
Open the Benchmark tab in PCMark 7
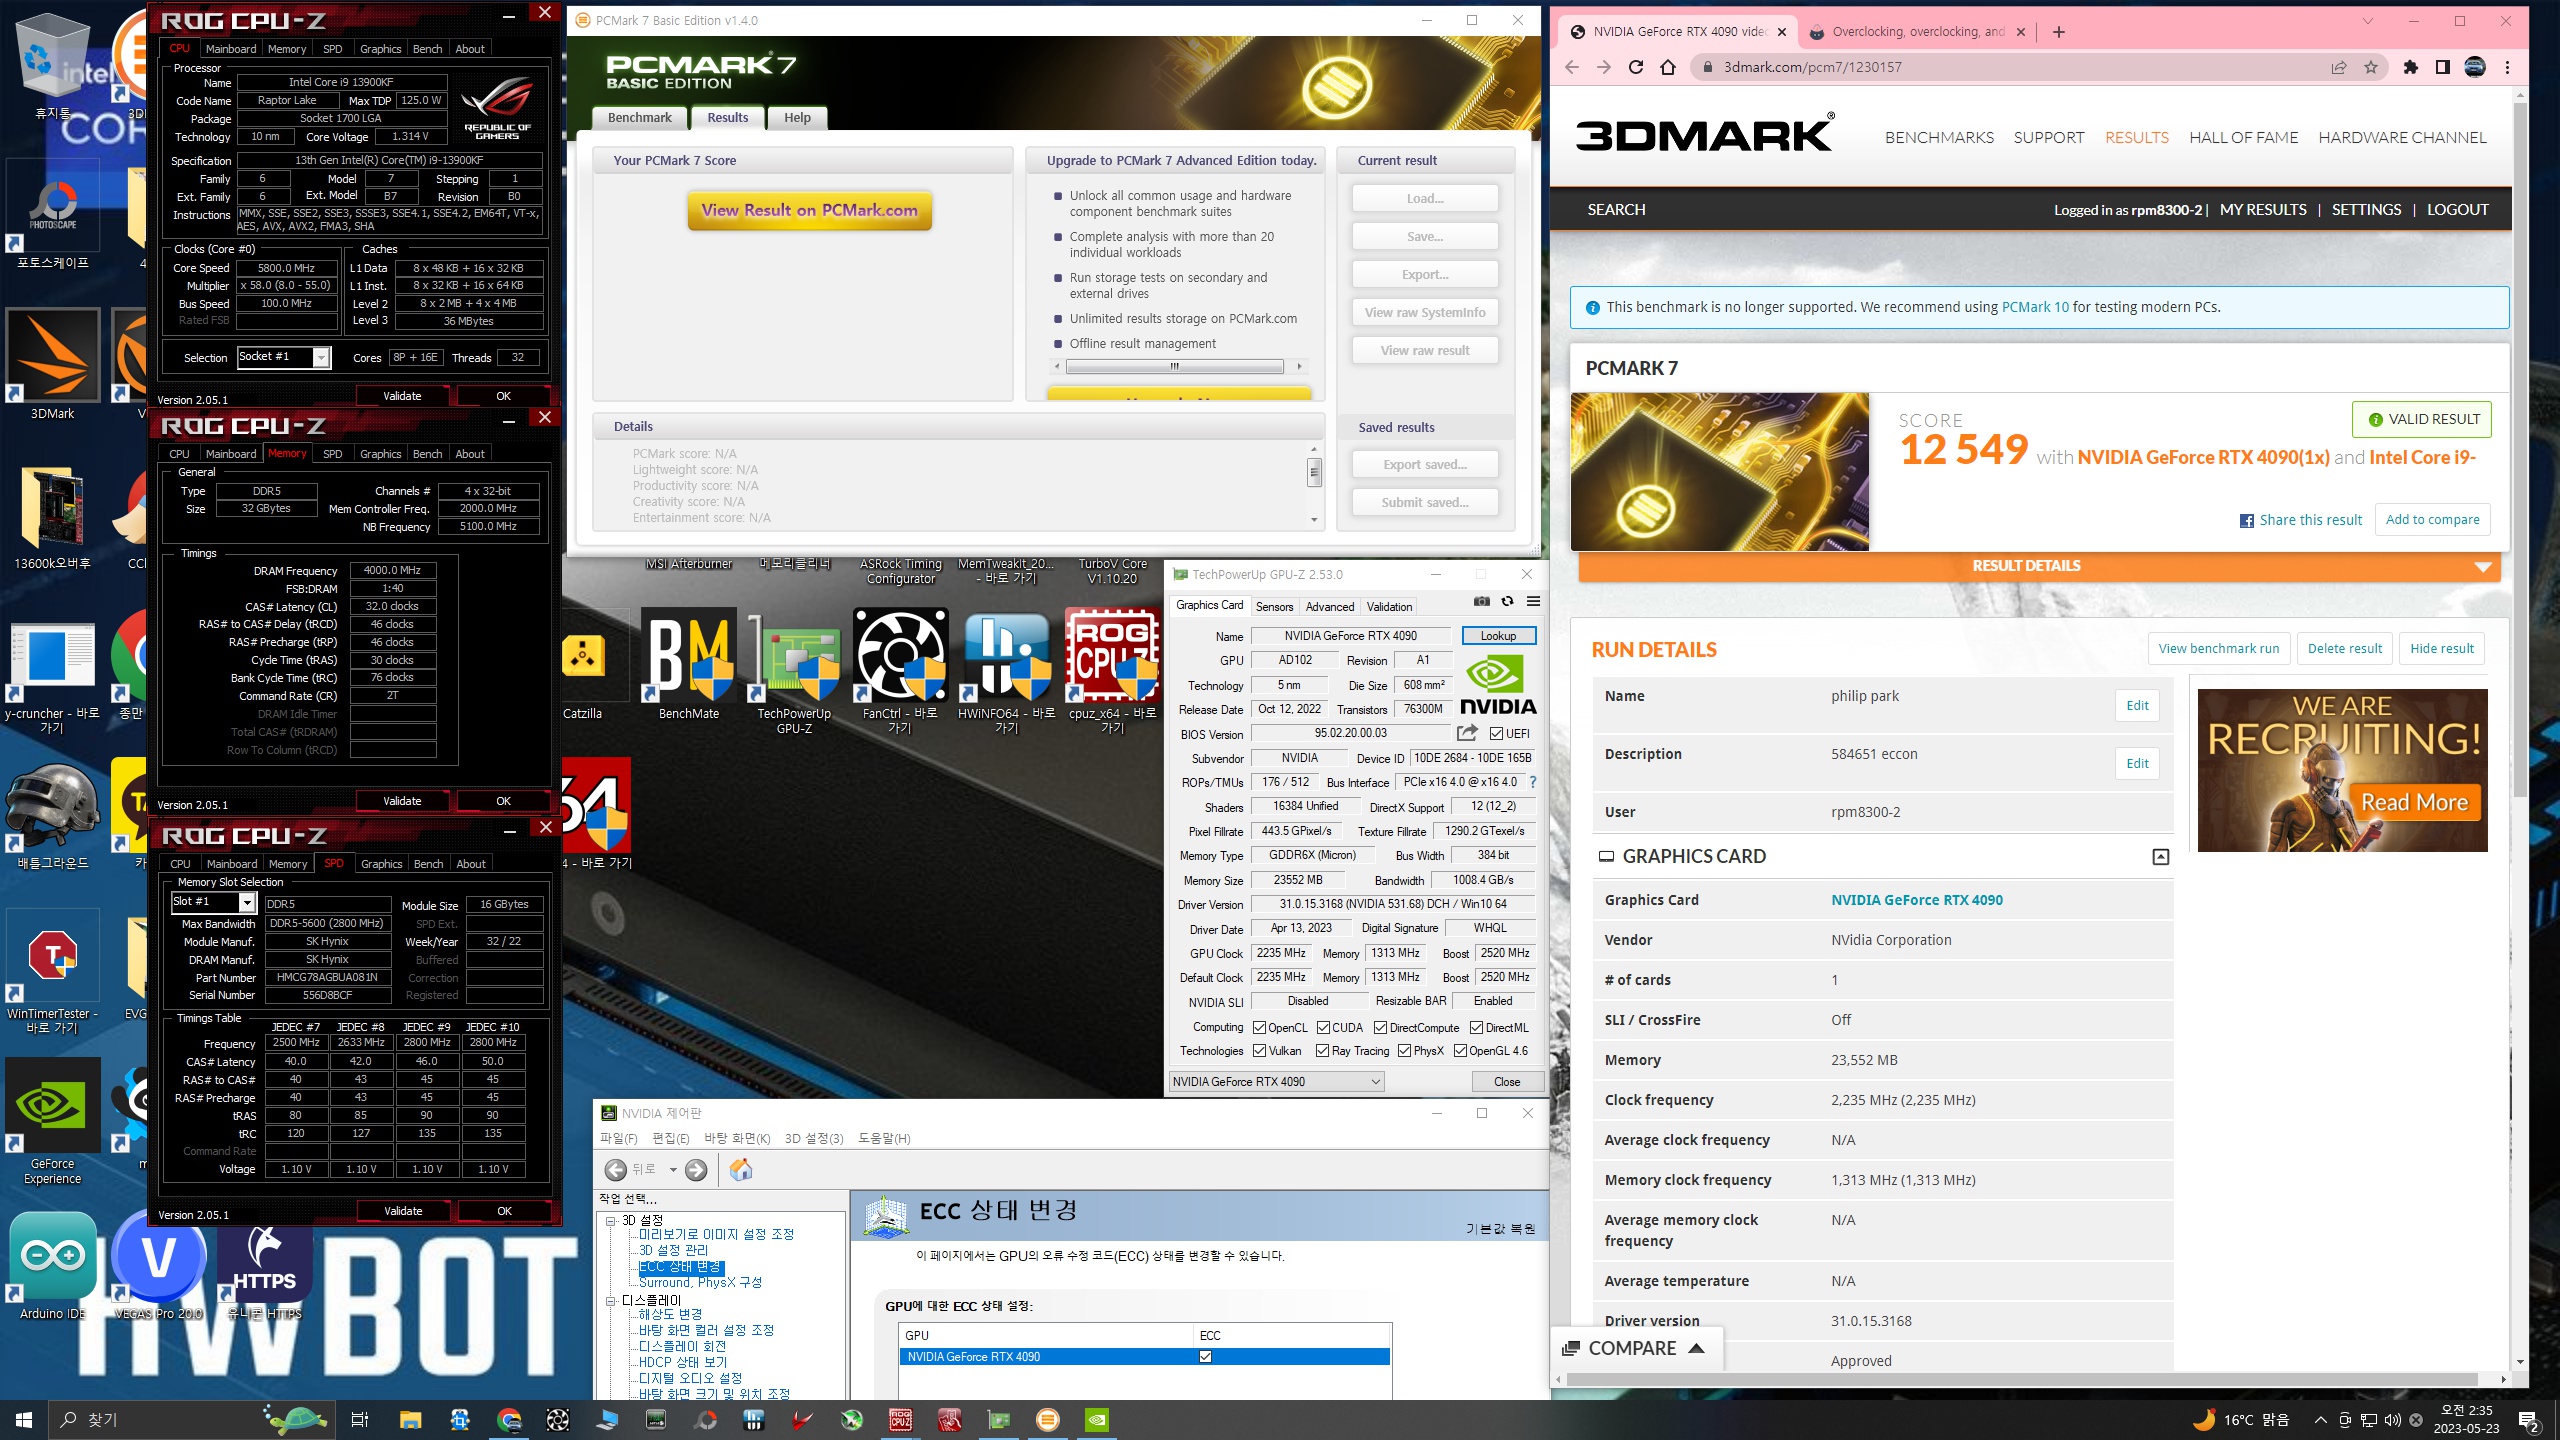point(640,117)
